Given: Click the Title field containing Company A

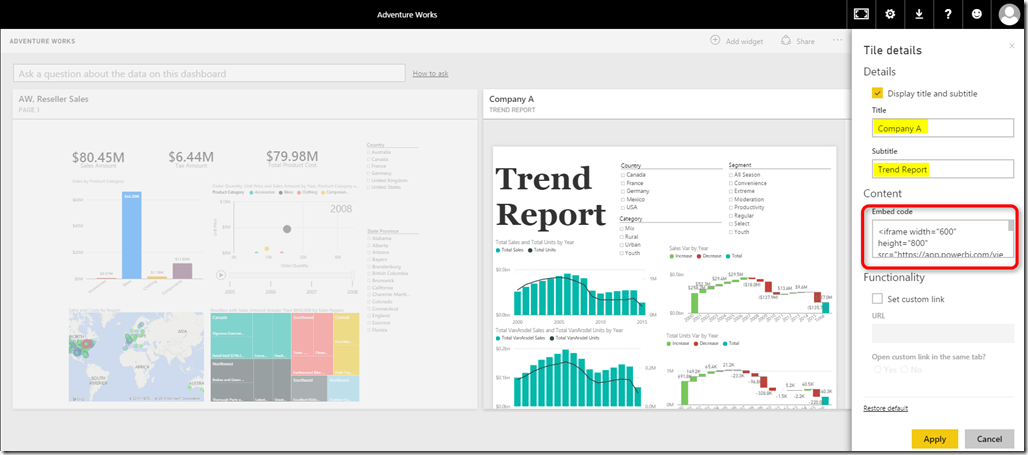Looking at the screenshot, I should [x=943, y=128].
